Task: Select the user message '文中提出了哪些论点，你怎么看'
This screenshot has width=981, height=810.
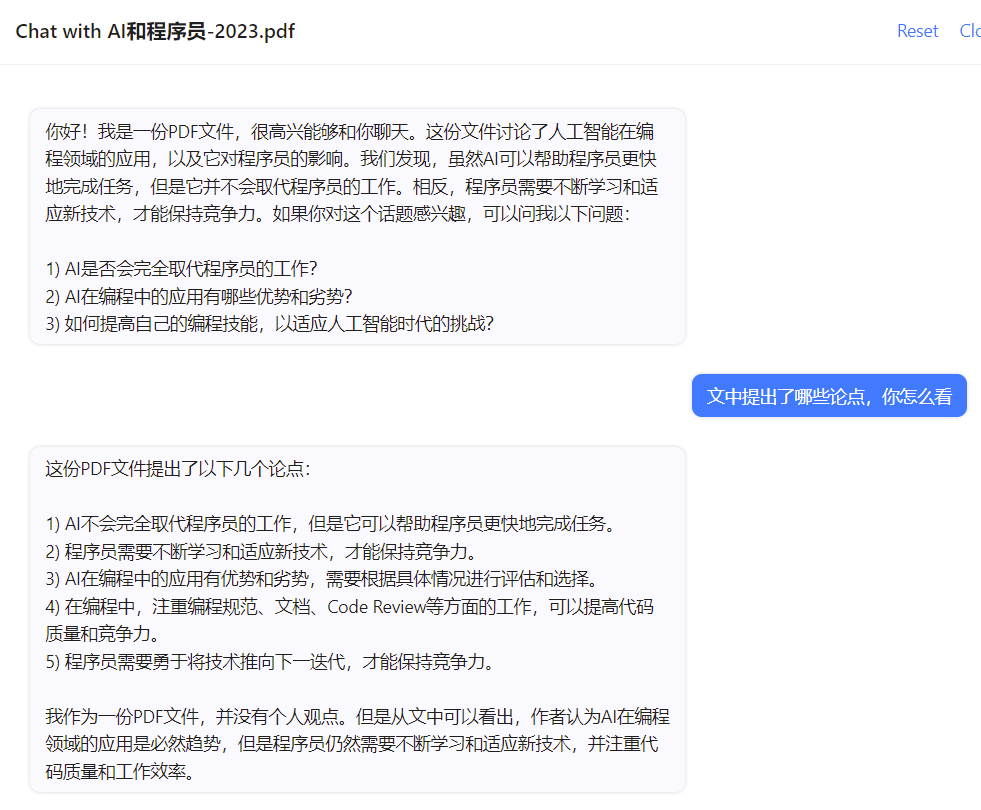Action: click(x=829, y=396)
